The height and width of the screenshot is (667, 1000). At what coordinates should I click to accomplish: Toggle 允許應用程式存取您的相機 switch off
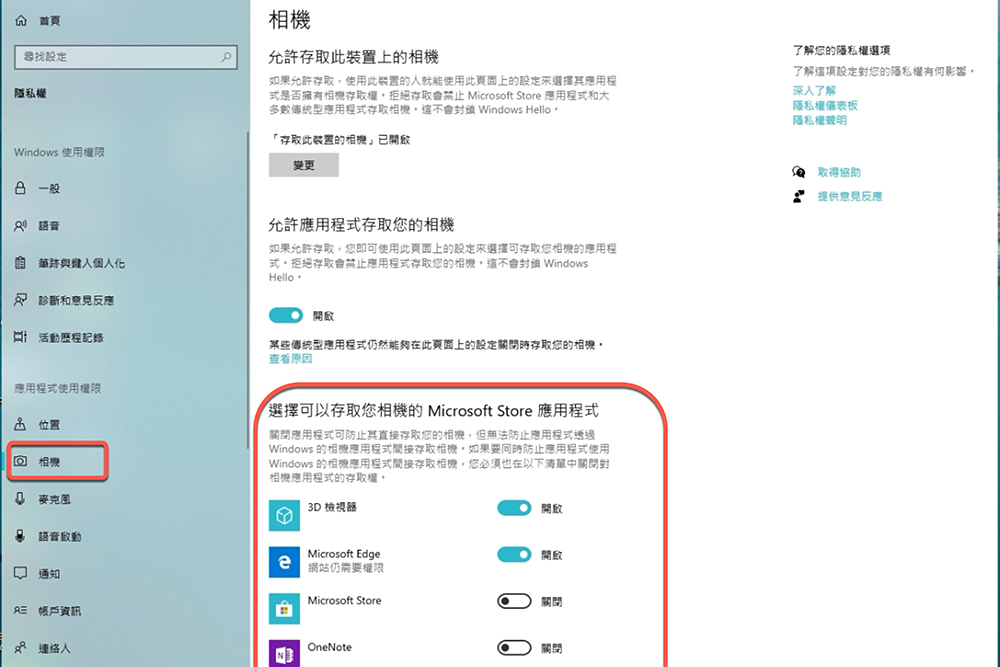pos(286,315)
